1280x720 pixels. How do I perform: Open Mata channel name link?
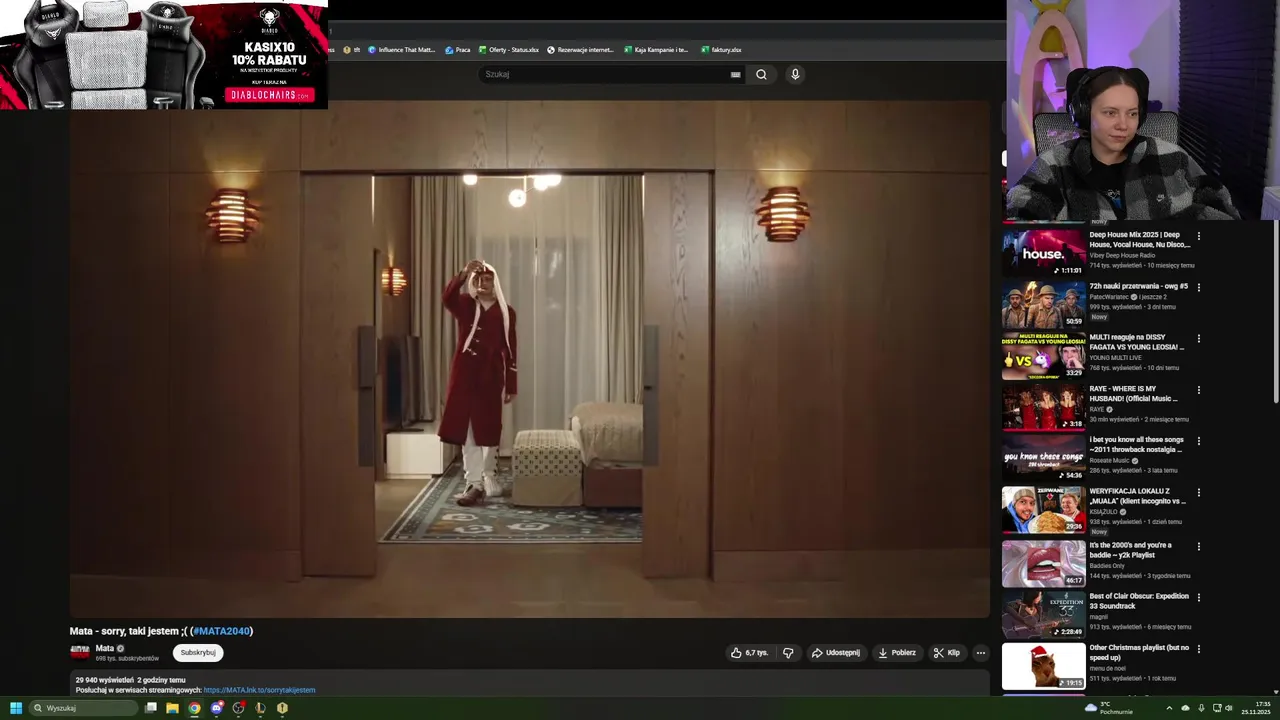pyautogui.click(x=105, y=649)
